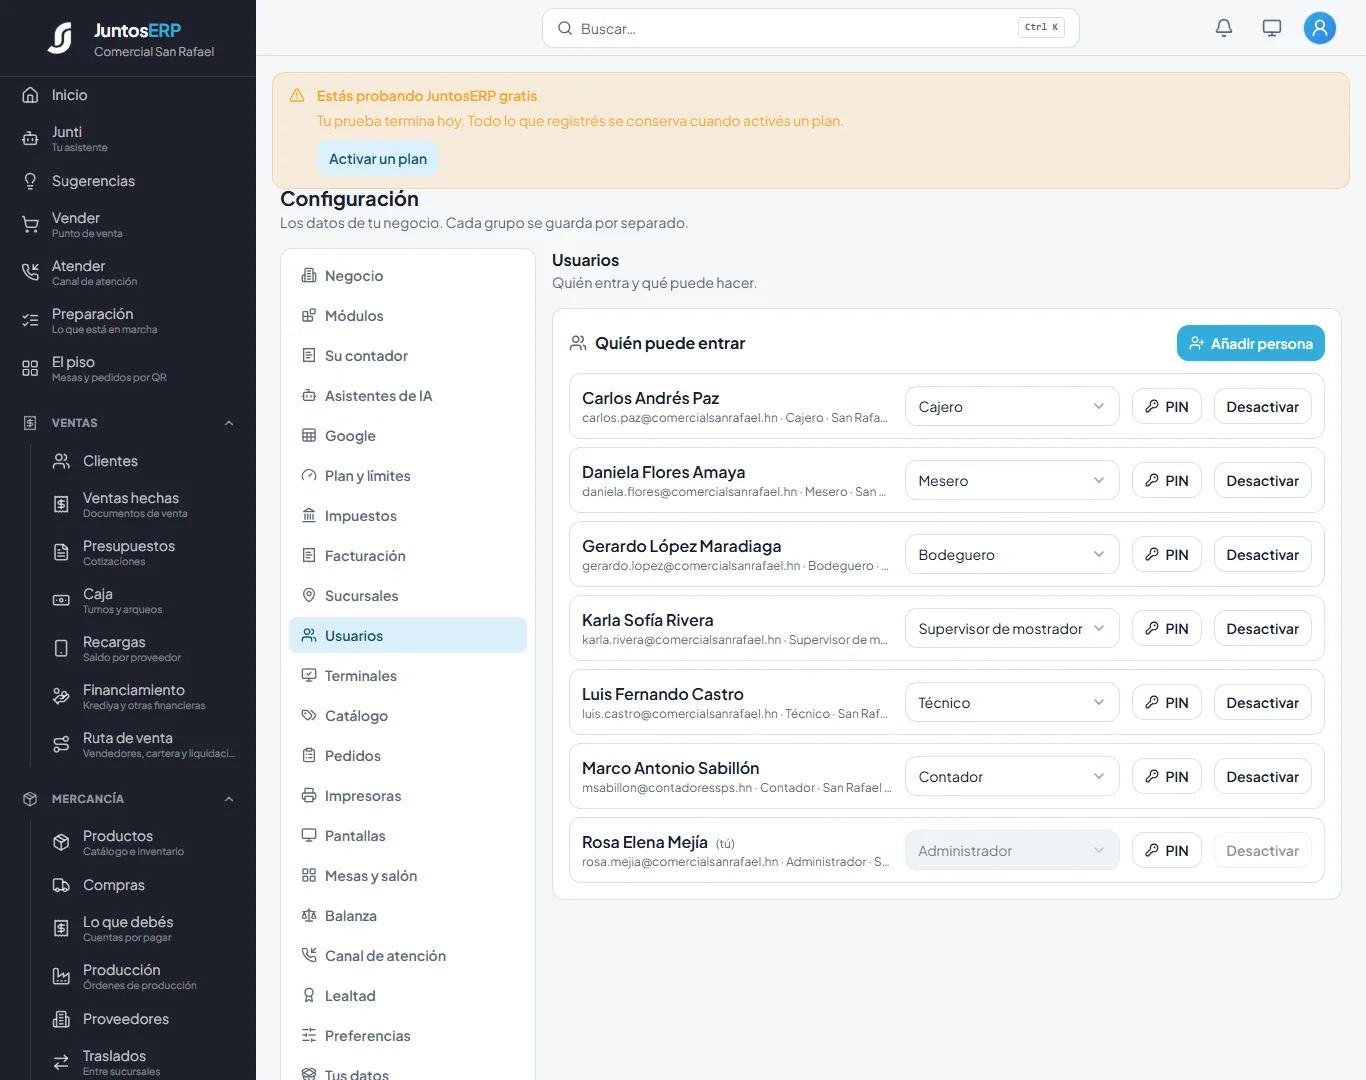This screenshot has height=1080, width=1366.
Task: Open the user profile avatar
Action: [1320, 28]
